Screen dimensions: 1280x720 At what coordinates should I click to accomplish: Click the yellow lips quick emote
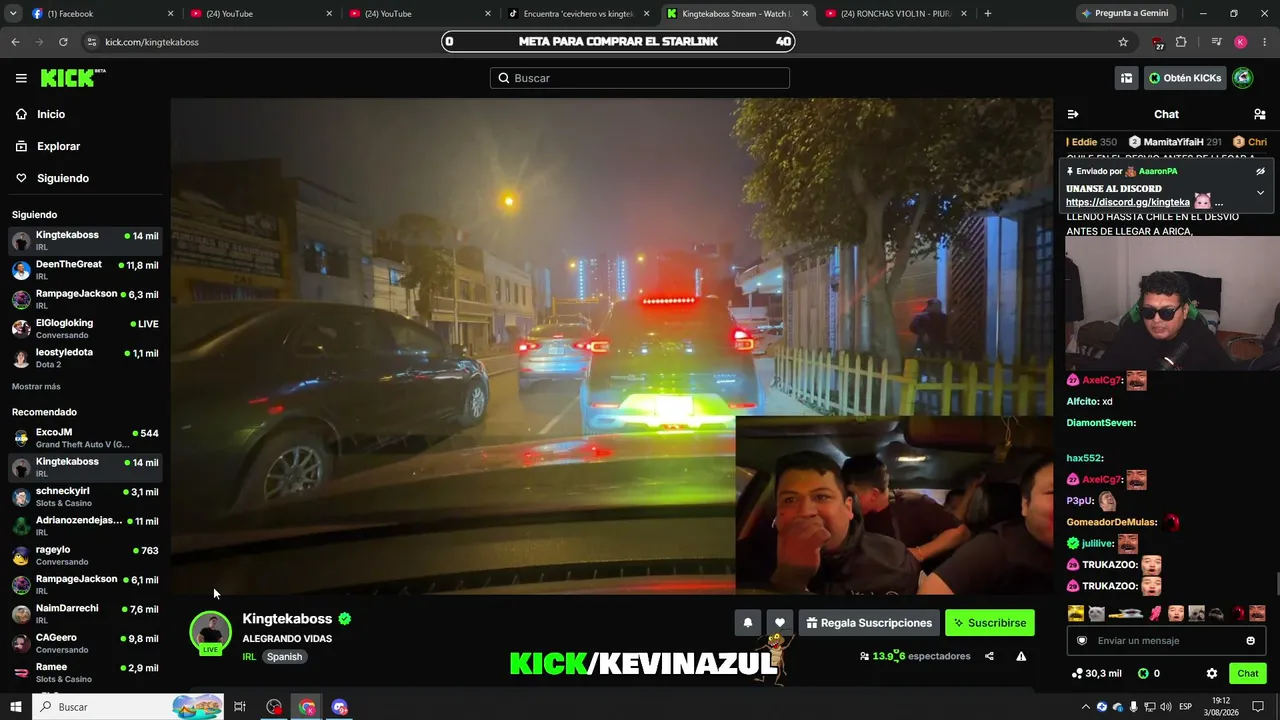[x=1076, y=613]
